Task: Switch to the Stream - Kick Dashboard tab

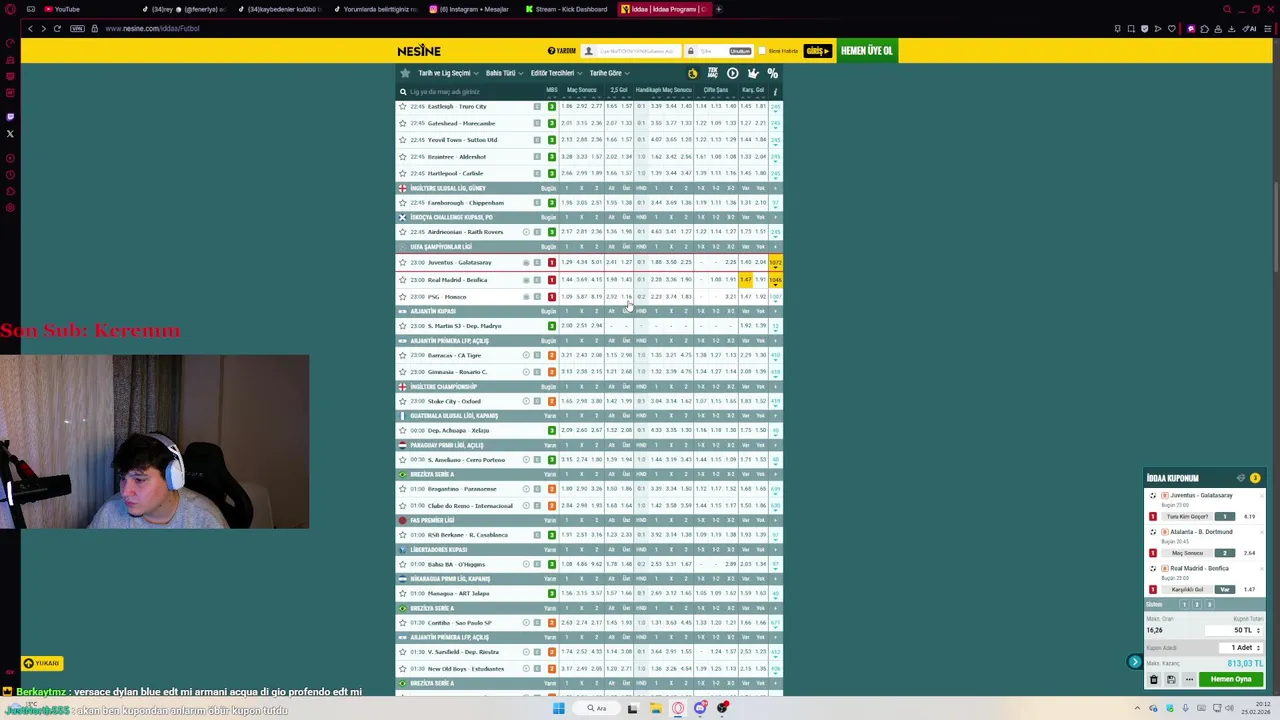Action: (x=566, y=9)
